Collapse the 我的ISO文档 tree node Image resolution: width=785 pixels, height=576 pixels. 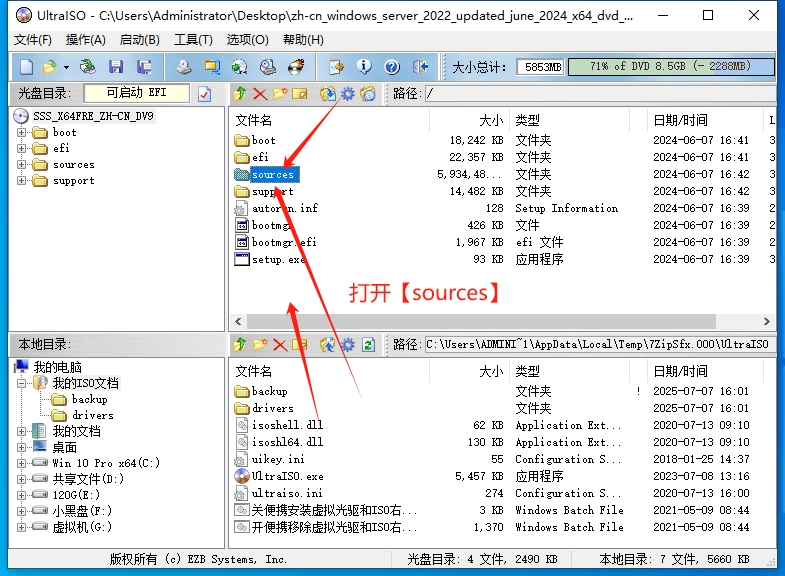22,383
